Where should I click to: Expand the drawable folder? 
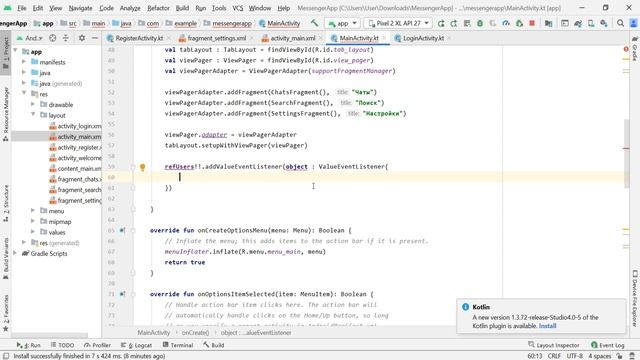coord(33,104)
